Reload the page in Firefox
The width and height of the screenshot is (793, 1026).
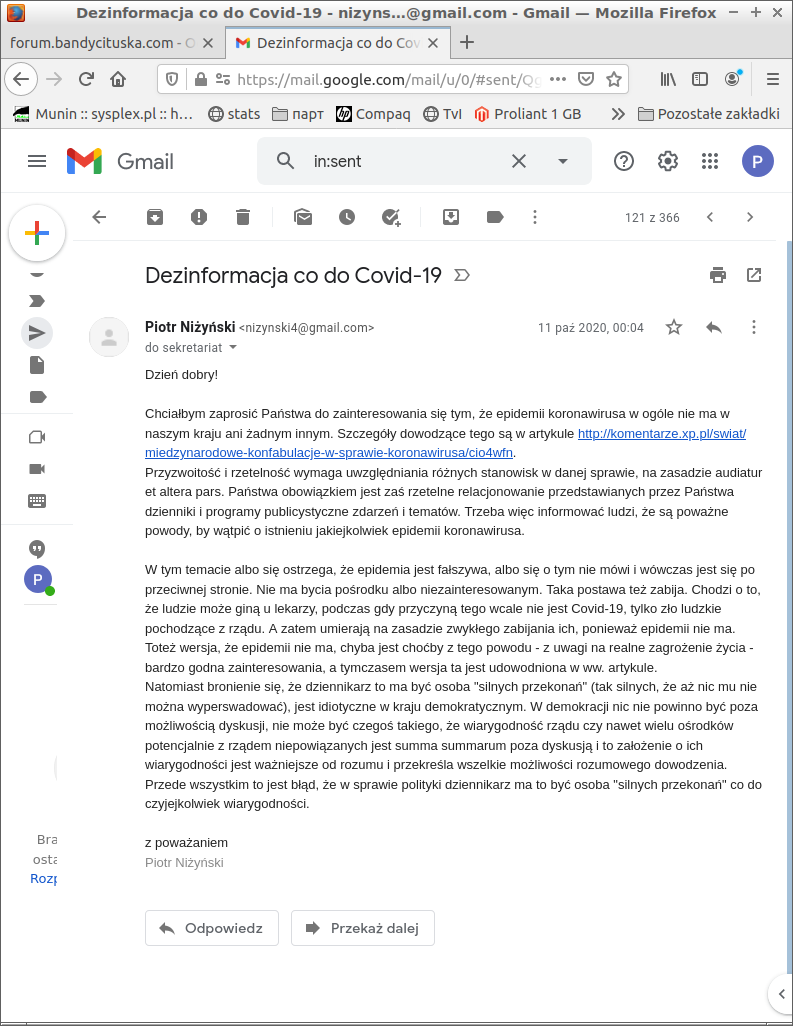tap(86, 79)
